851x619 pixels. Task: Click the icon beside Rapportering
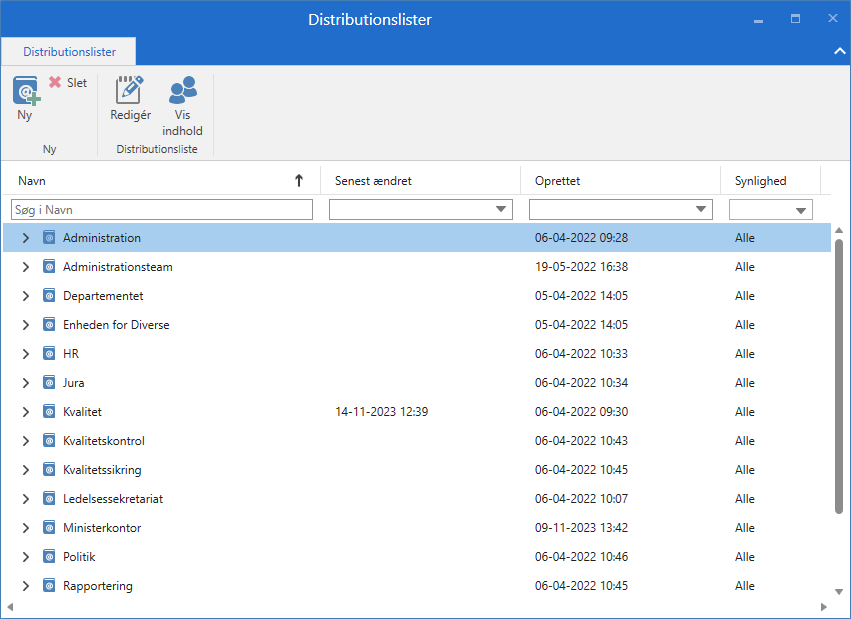[x=49, y=586]
